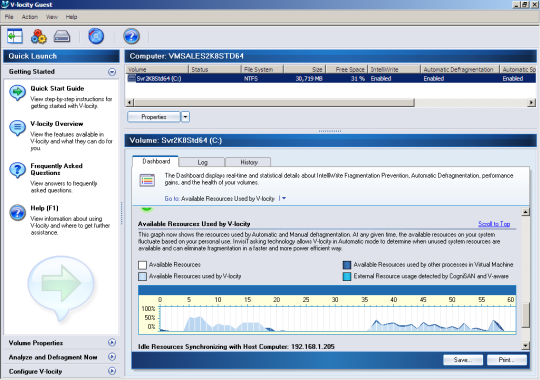This screenshot has width=540, height=380.
Task: Switch to the History tab
Action: coord(249,162)
